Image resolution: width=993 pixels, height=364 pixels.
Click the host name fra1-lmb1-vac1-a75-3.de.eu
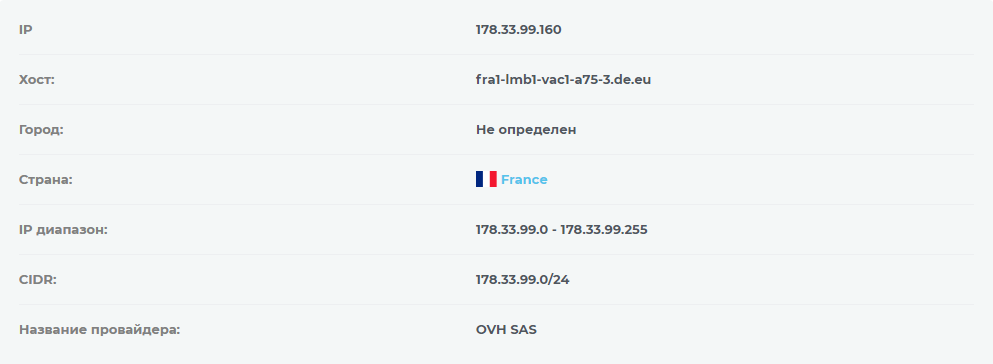click(564, 80)
